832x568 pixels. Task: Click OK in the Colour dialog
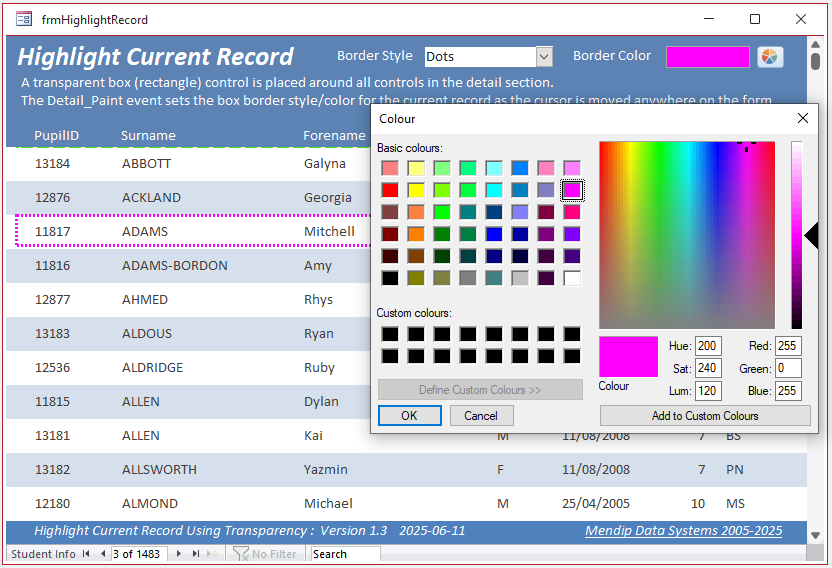pyautogui.click(x=410, y=416)
